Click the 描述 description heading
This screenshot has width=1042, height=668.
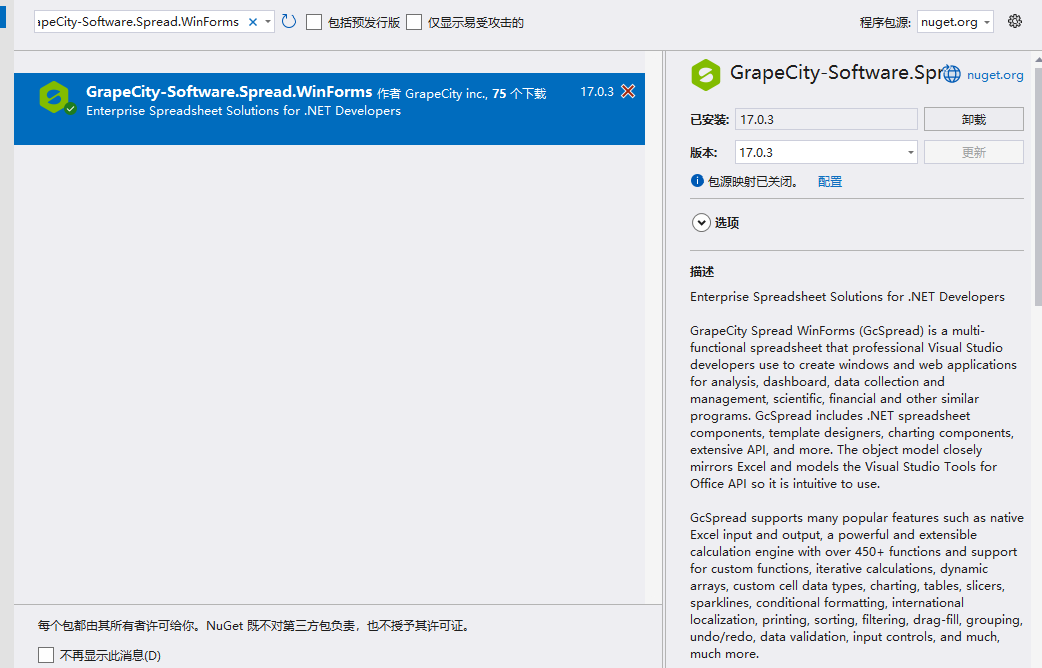[702, 272]
